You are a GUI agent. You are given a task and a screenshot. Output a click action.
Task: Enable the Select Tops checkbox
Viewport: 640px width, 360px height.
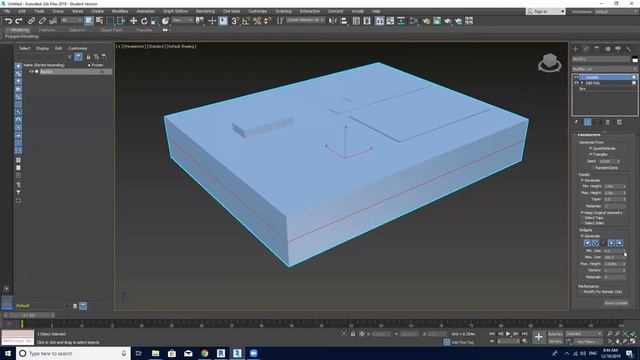(582, 218)
